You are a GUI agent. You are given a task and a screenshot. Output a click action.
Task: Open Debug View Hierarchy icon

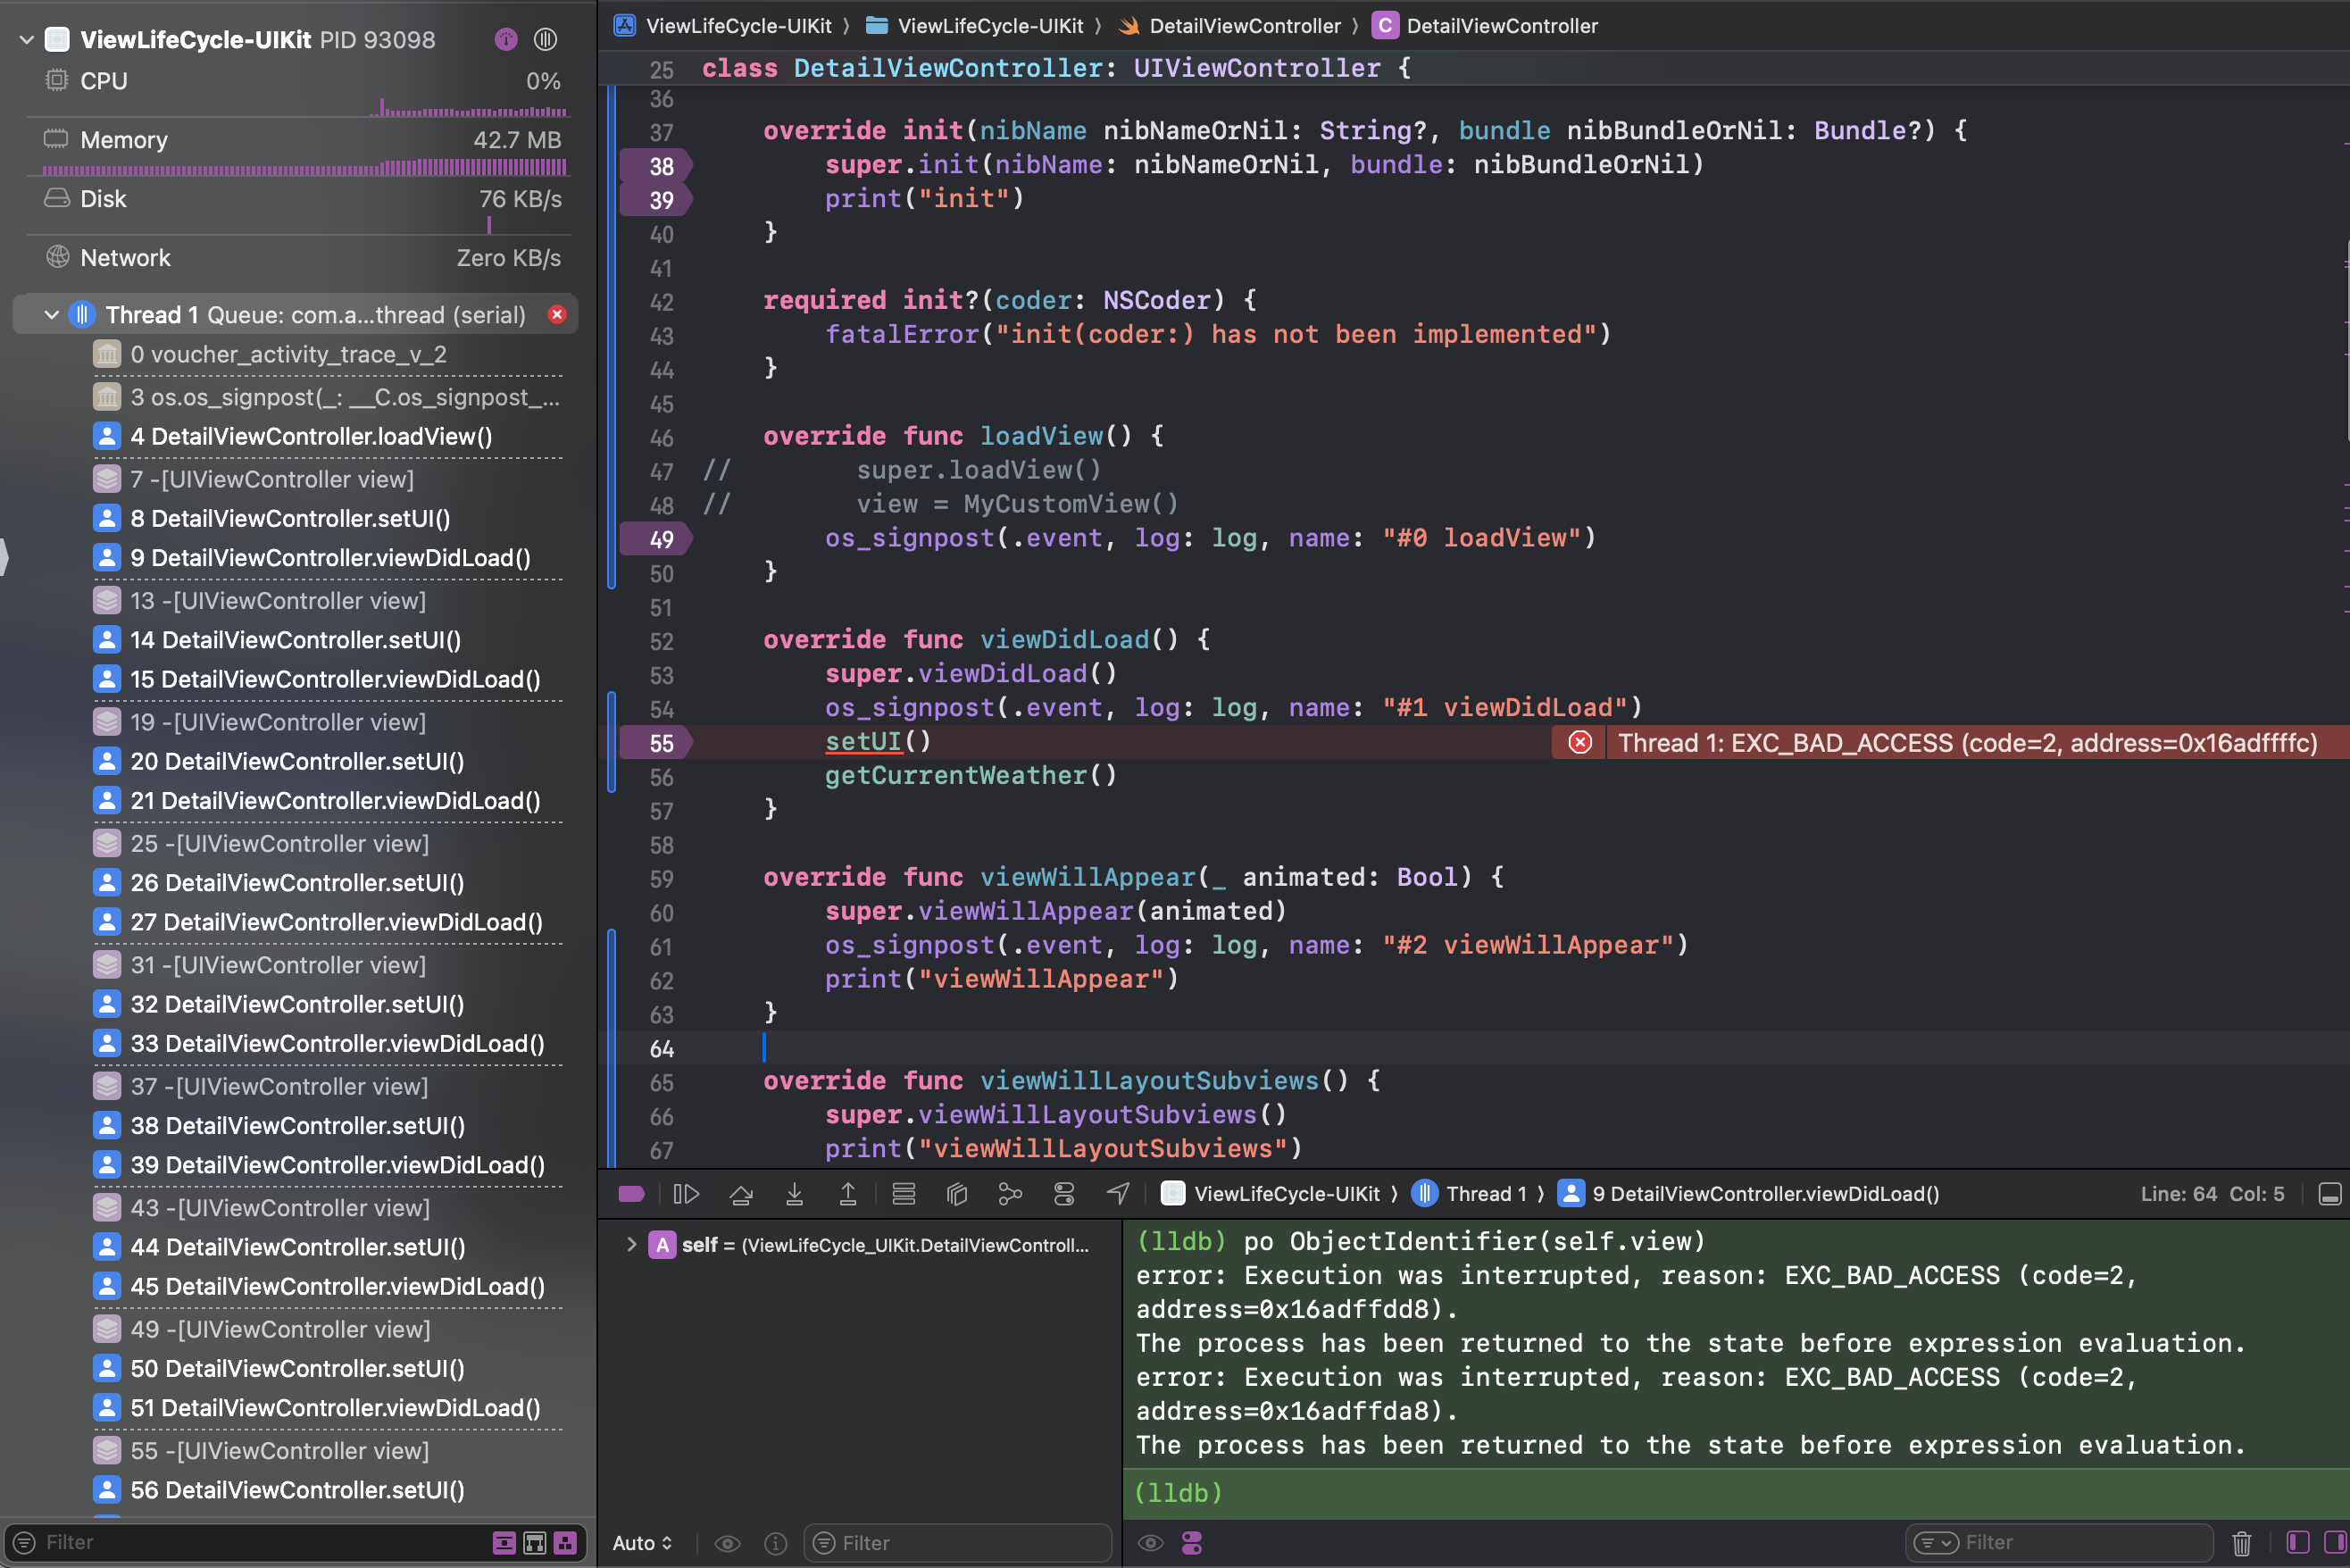tap(957, 1194)
